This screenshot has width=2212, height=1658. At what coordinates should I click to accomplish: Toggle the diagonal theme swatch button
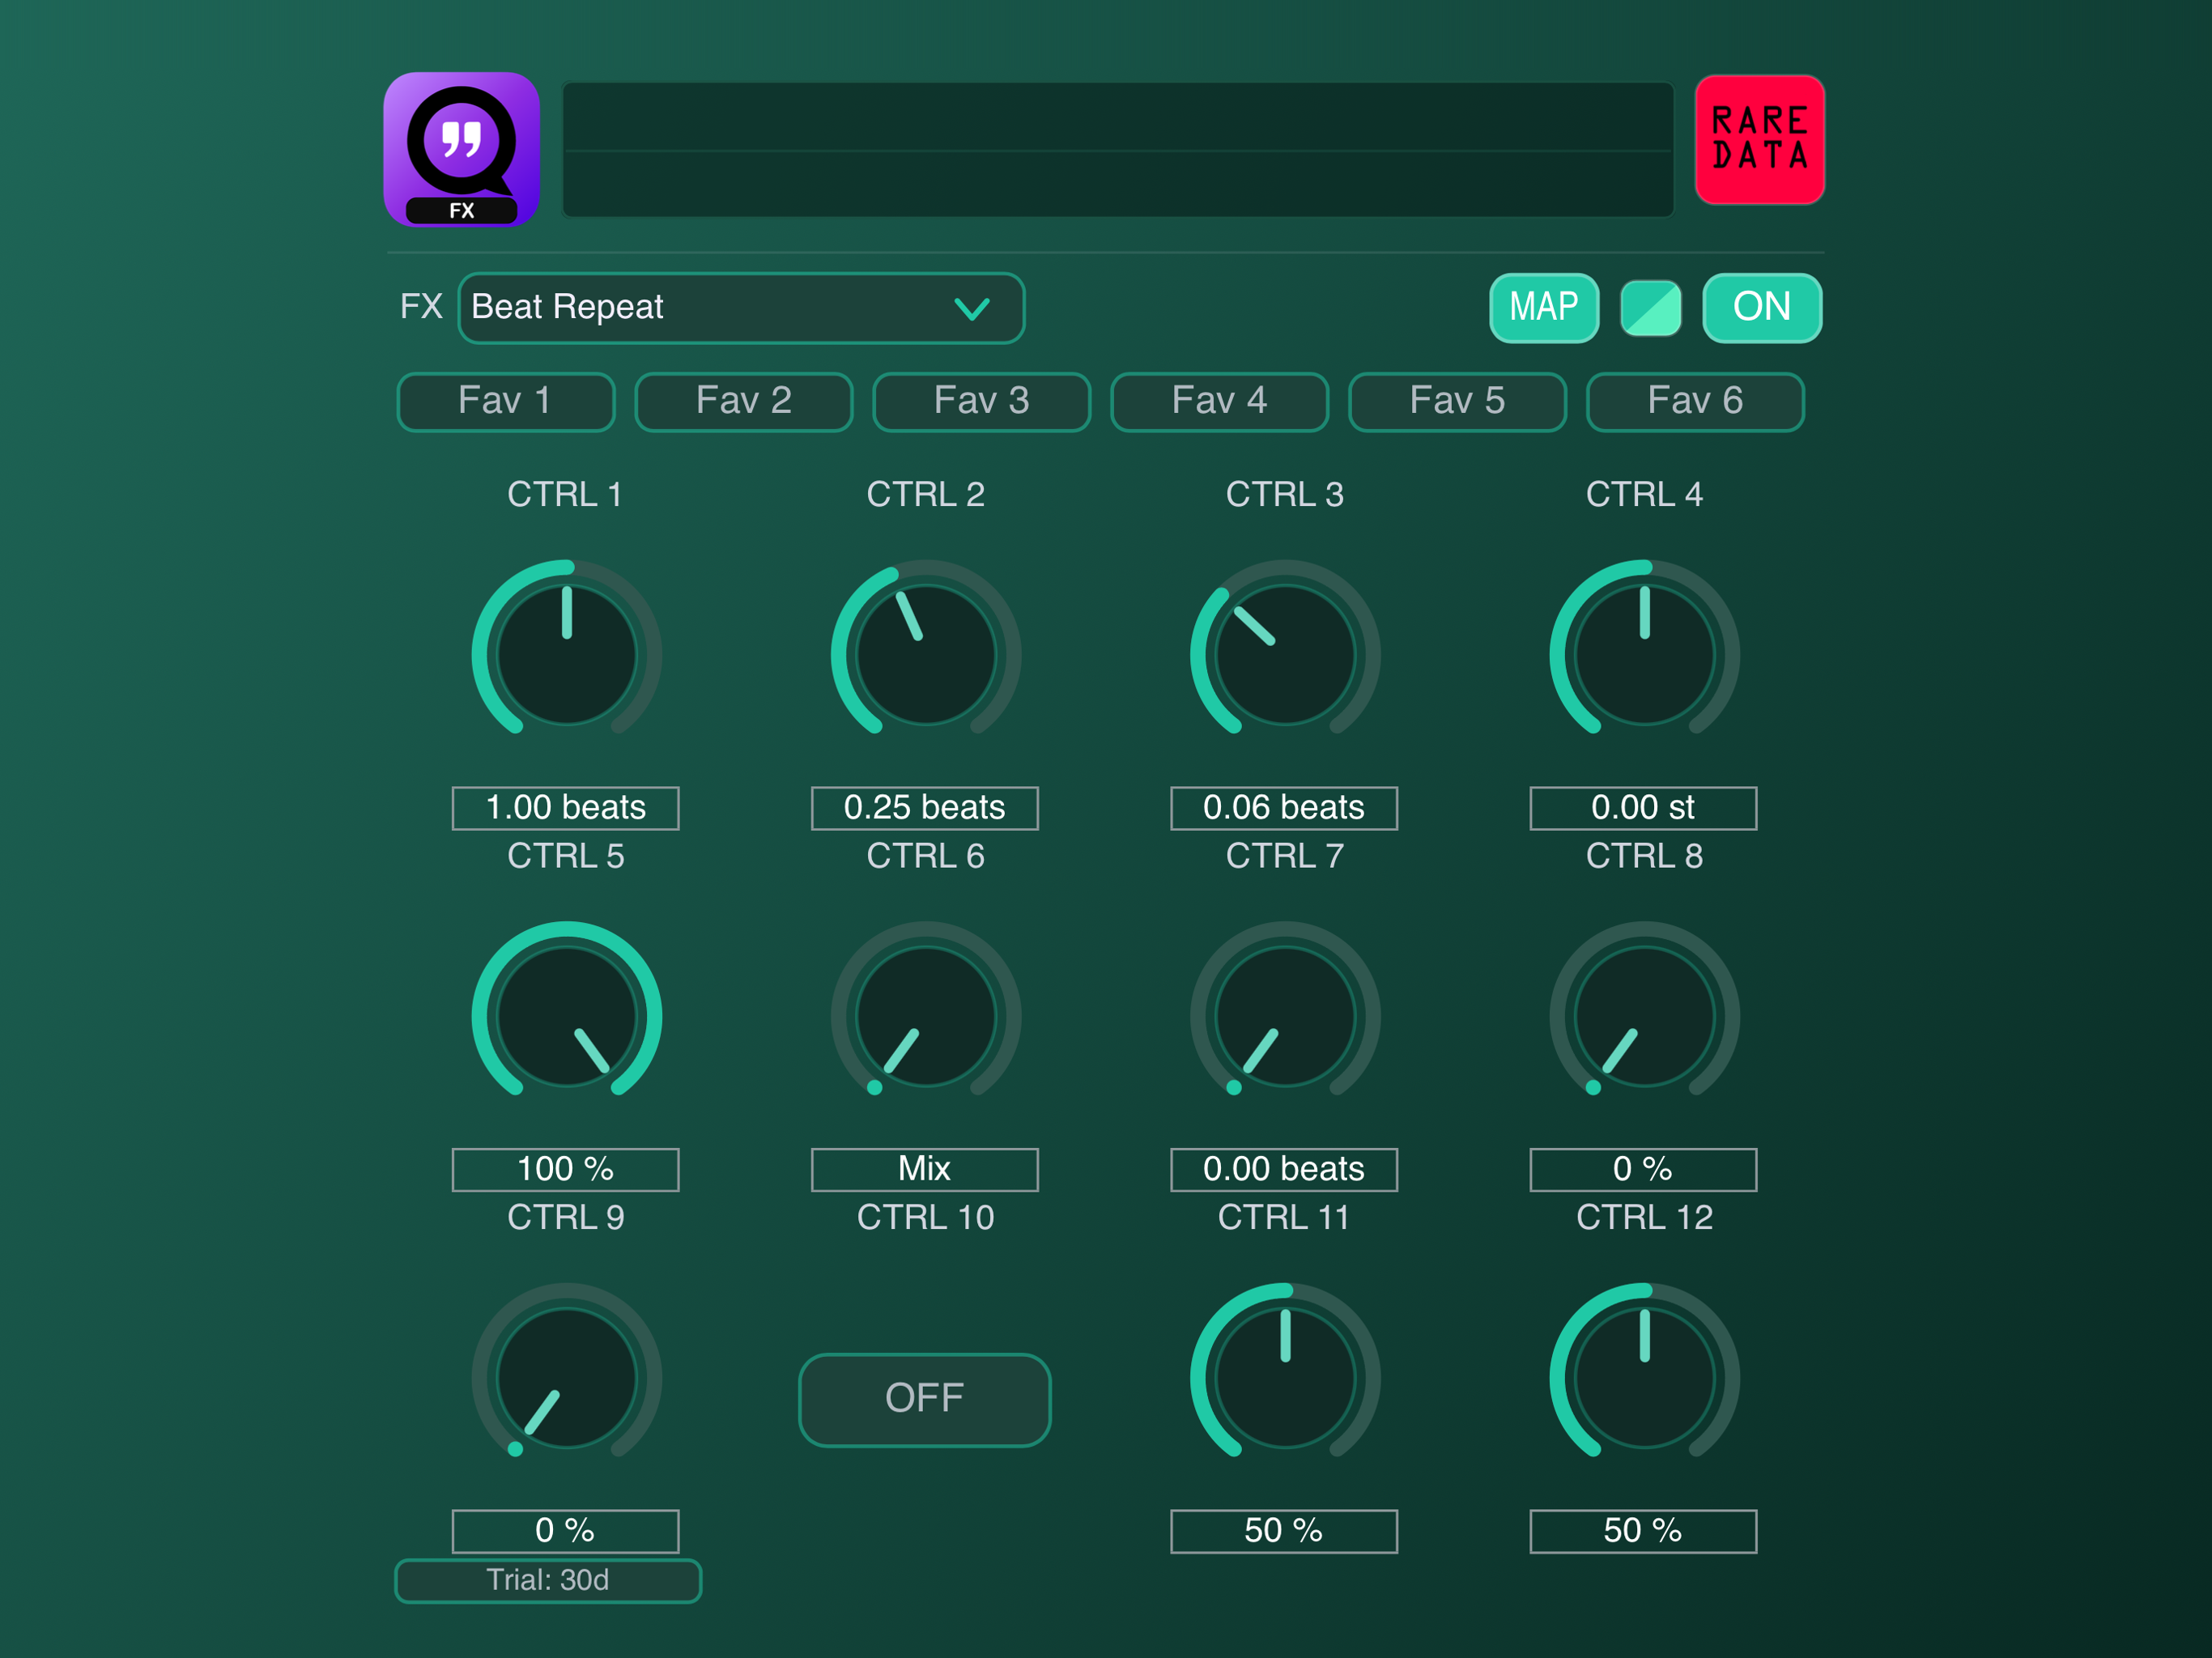1650,308
